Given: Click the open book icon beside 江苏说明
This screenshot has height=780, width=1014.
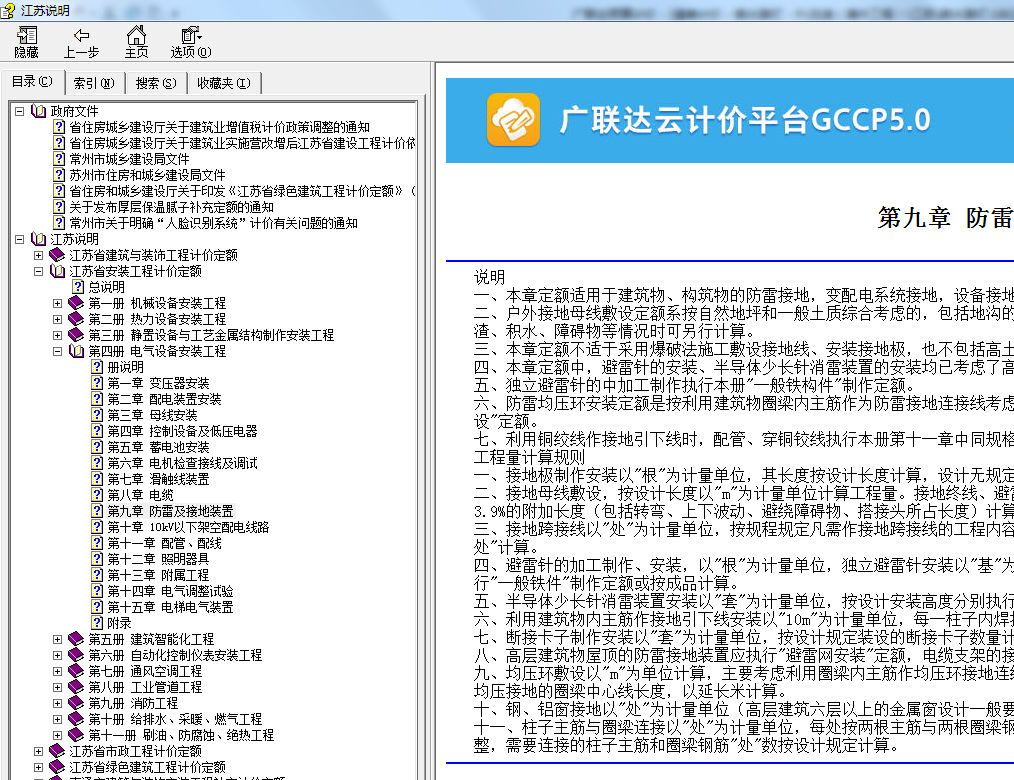Looking at the screenshot, I should (x=39, y=239).
